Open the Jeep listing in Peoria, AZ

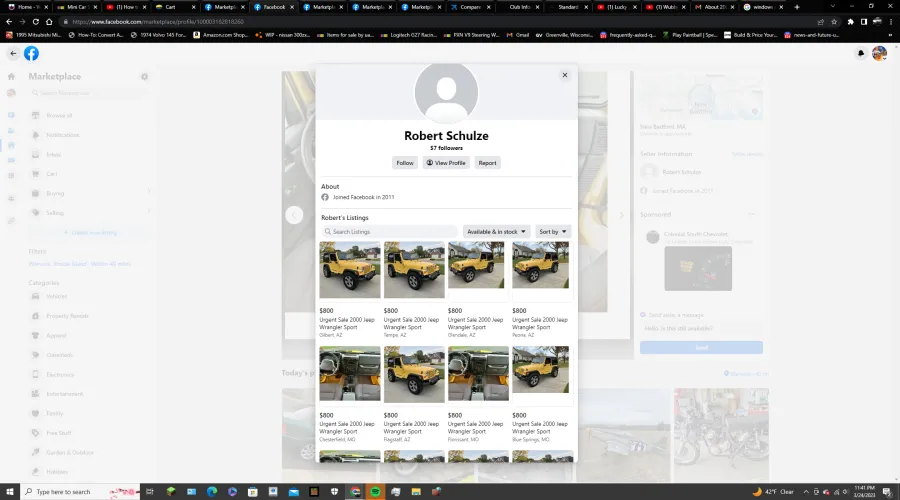pos(542,290)
